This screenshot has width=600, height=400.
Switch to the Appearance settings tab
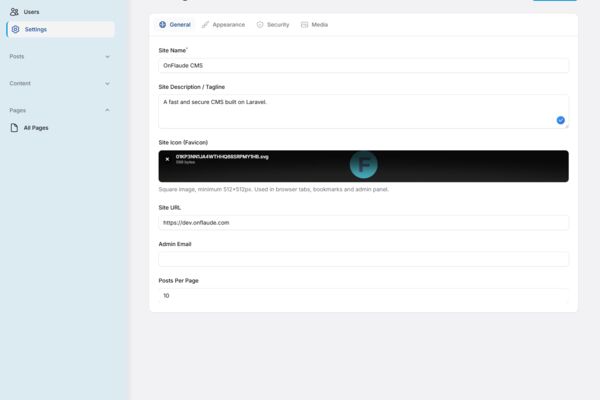[x=223, y=24]
